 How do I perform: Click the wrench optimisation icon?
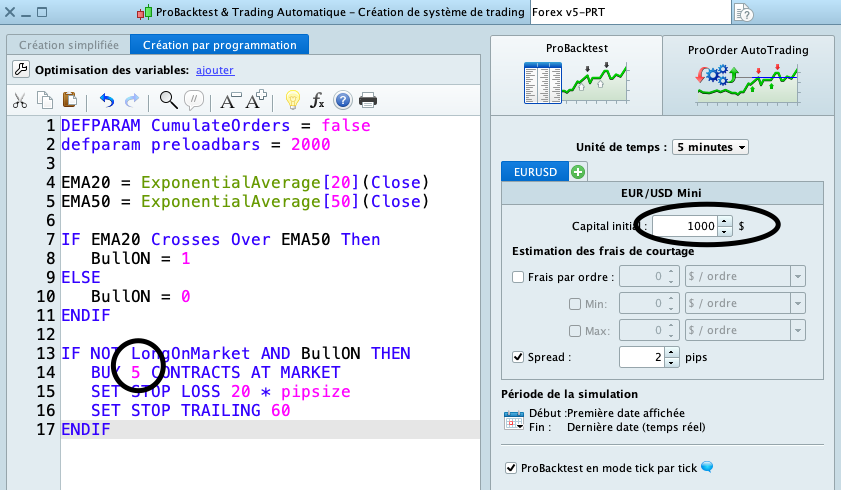coord(20,69)
